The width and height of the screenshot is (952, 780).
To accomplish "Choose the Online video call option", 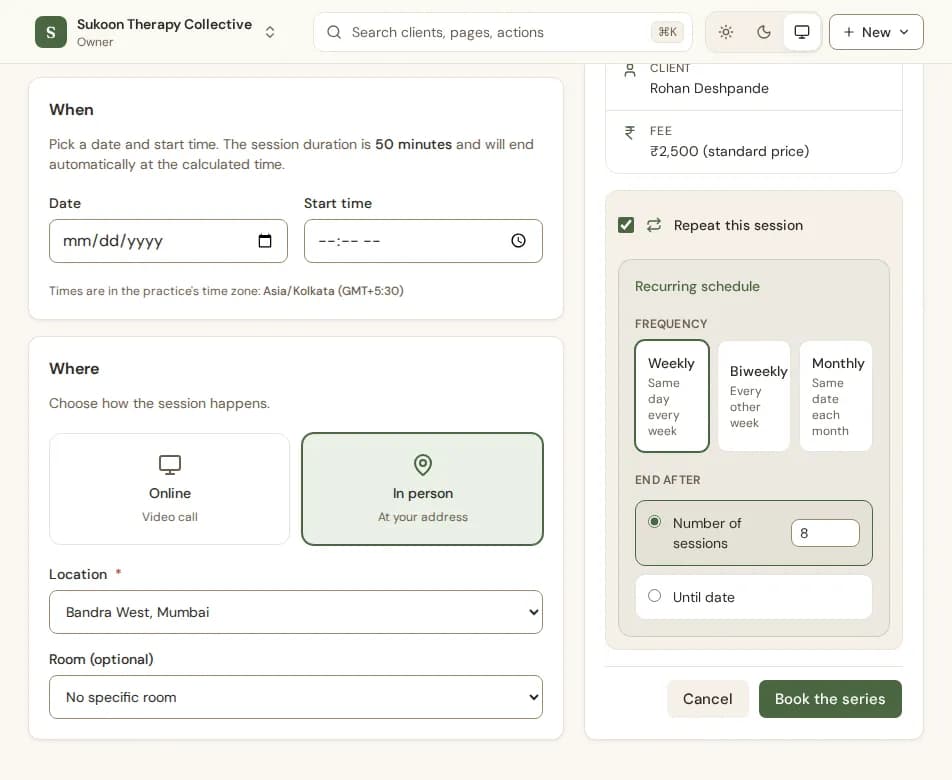I will click(169, 489).
